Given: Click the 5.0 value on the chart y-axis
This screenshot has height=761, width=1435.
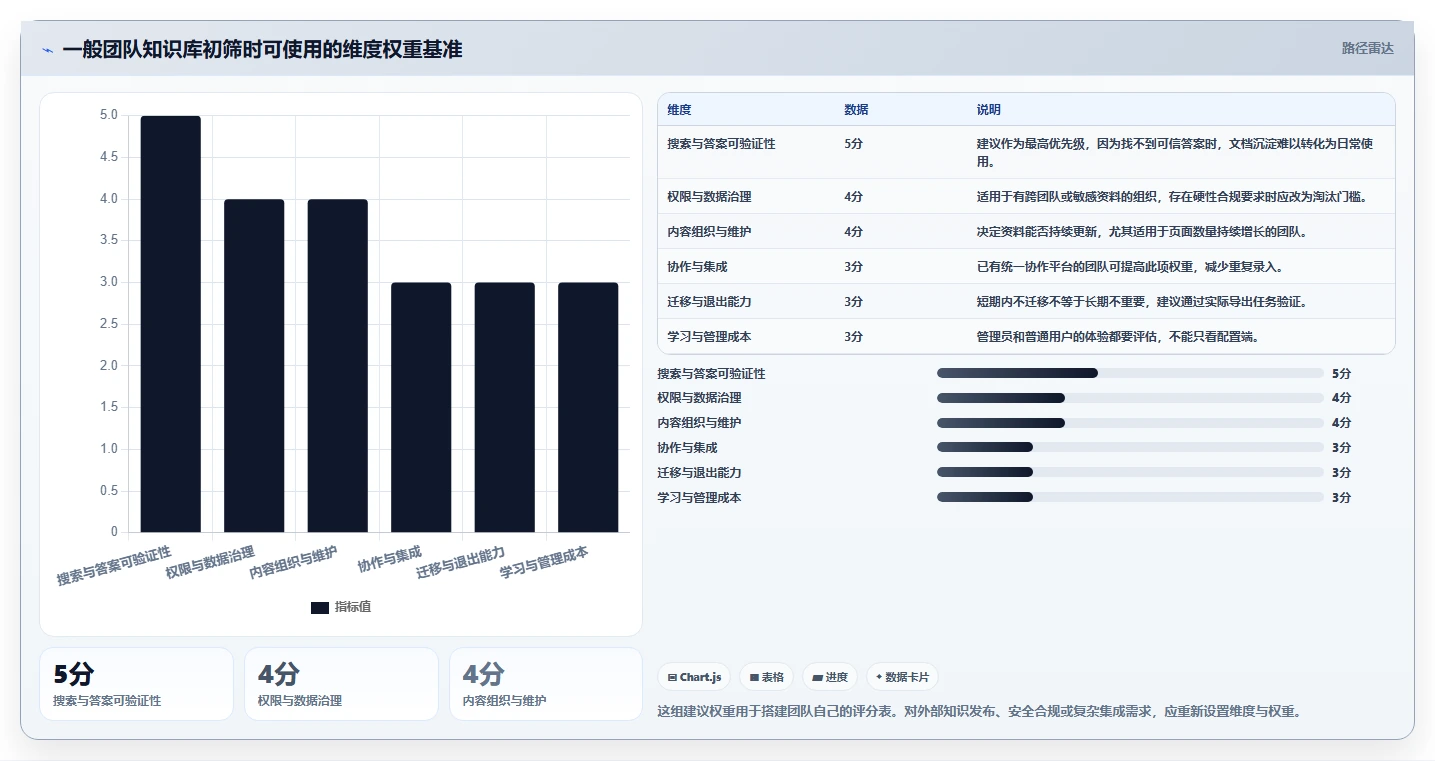Looking at the screenshot, I should pos(108,116).
